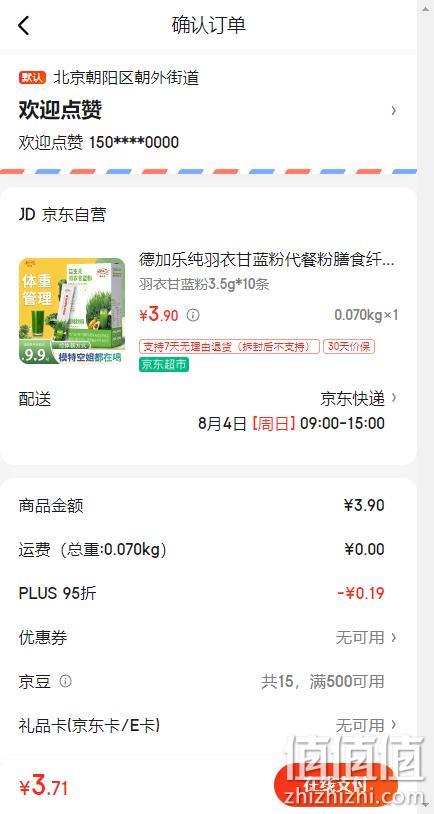Image resolution: width=434 pixels, height=814 pixels.
Task: Open the 德加乐纯羽衣甘蓝粉 product title
Action: (x=267, y=259)
